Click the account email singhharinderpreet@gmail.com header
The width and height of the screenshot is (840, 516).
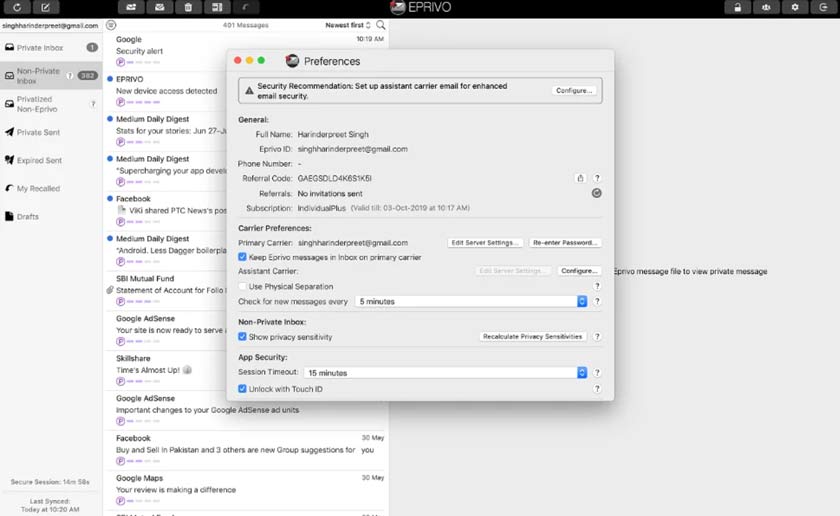pyautogui.click(x=50, y=25)
